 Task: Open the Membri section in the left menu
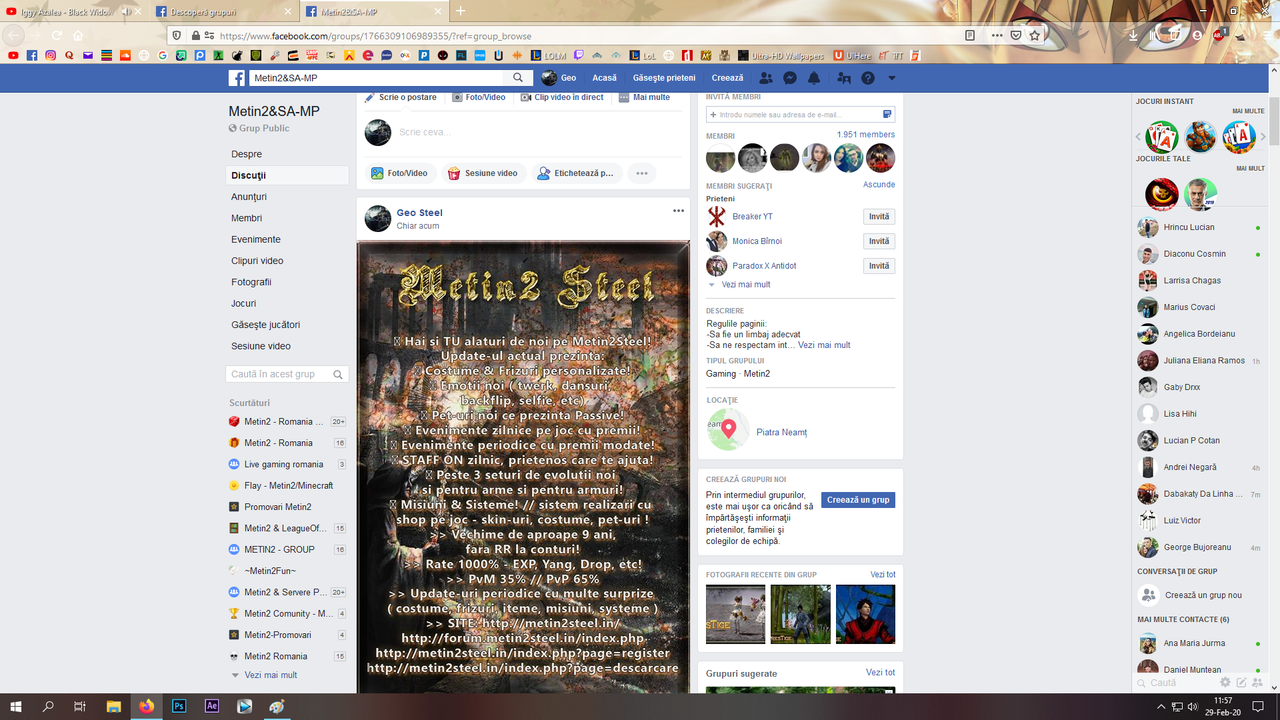pyautogui.click(x=247, y=218)
